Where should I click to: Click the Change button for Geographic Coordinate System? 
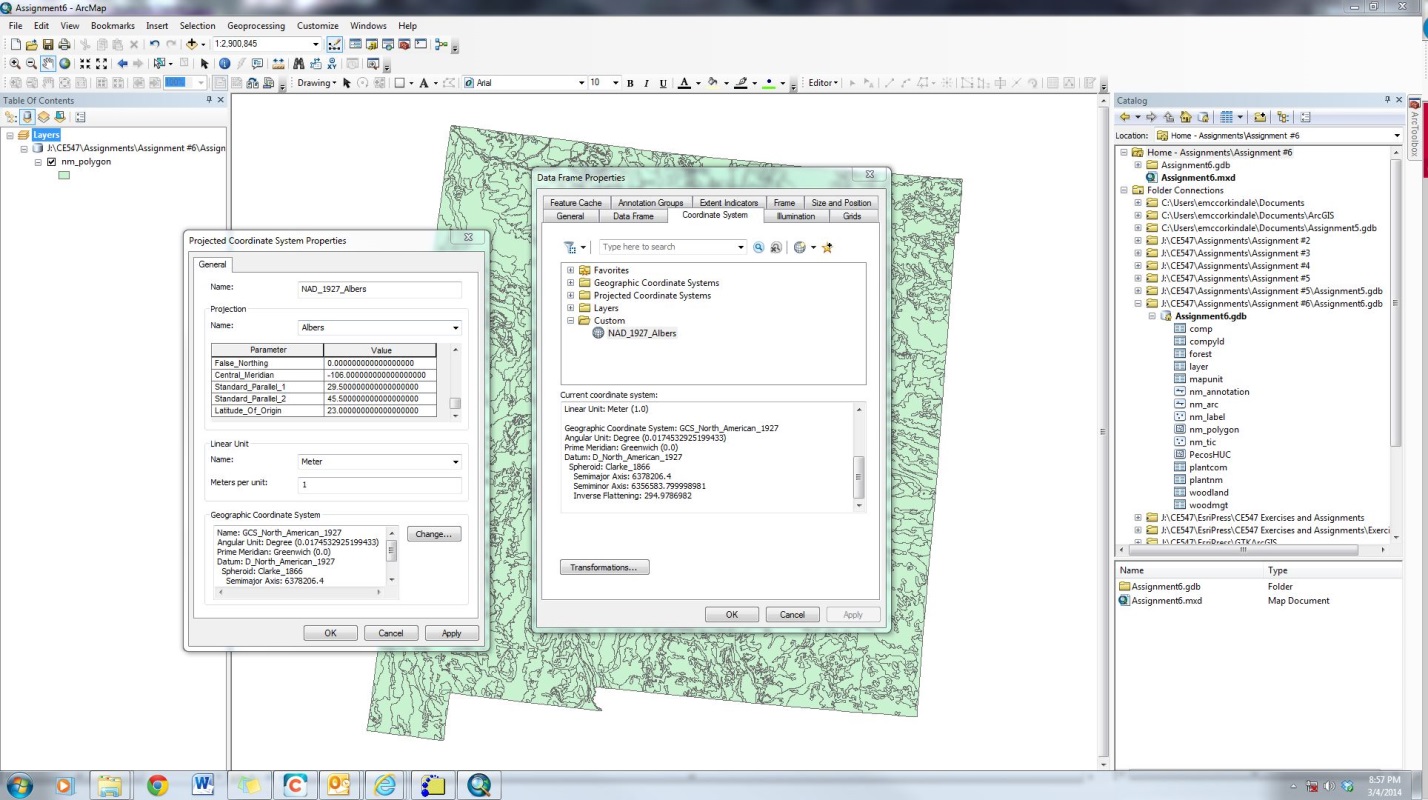coord(434,534)
